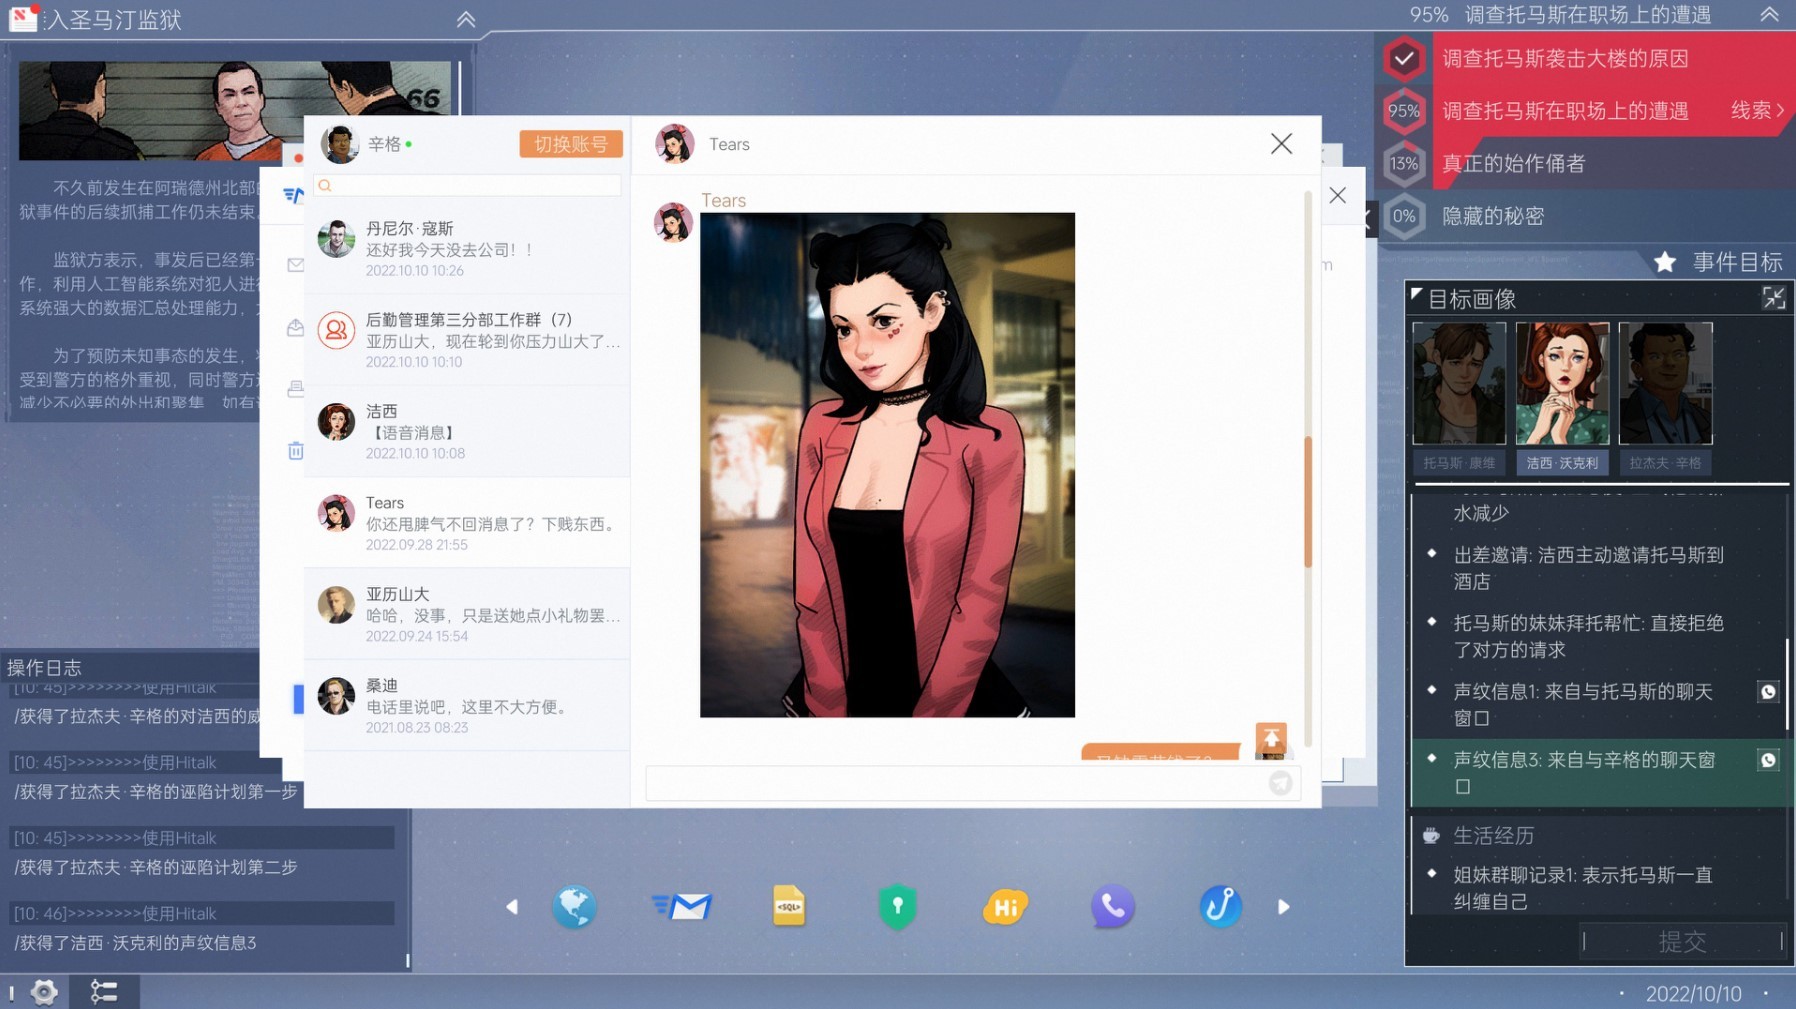Select the 托马斯·康维 portrait
Image resolution: width=1796 pixels, height=1009 pixels.
[x=1459, y=383]
